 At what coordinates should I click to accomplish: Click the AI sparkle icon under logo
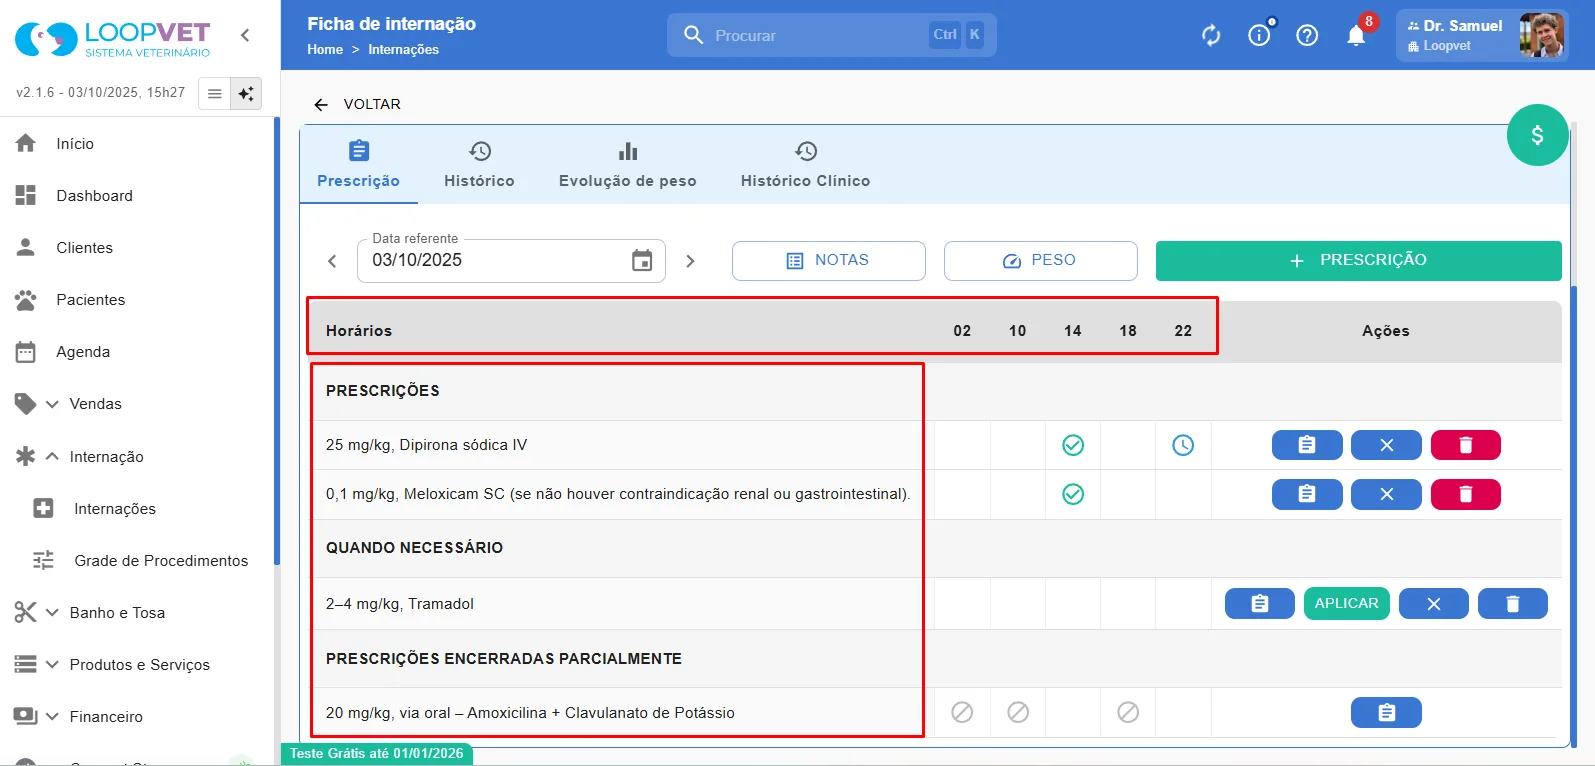point(246,93)
